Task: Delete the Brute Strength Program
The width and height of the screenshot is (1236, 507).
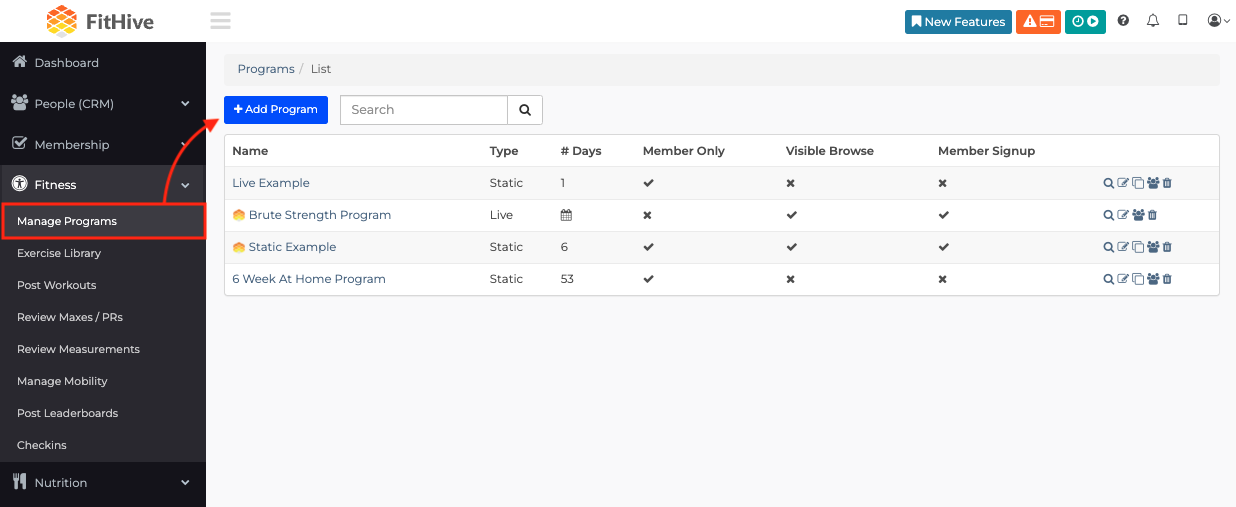Action: coord(1152,215)
